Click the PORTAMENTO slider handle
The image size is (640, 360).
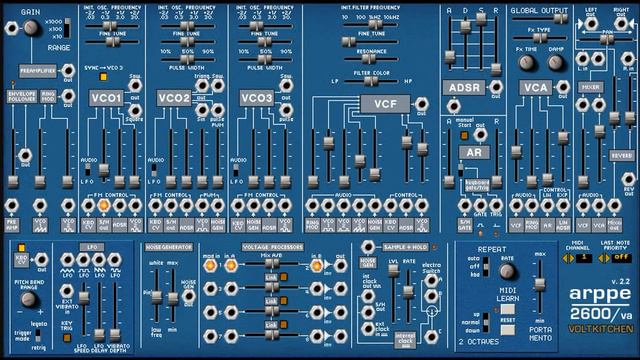(540, 284)
